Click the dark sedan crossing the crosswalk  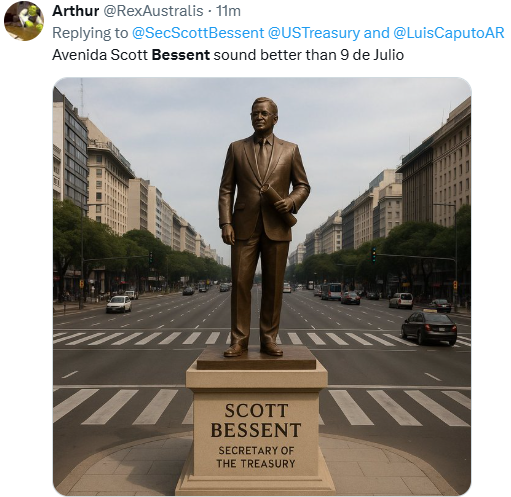[x=429, y=328]
